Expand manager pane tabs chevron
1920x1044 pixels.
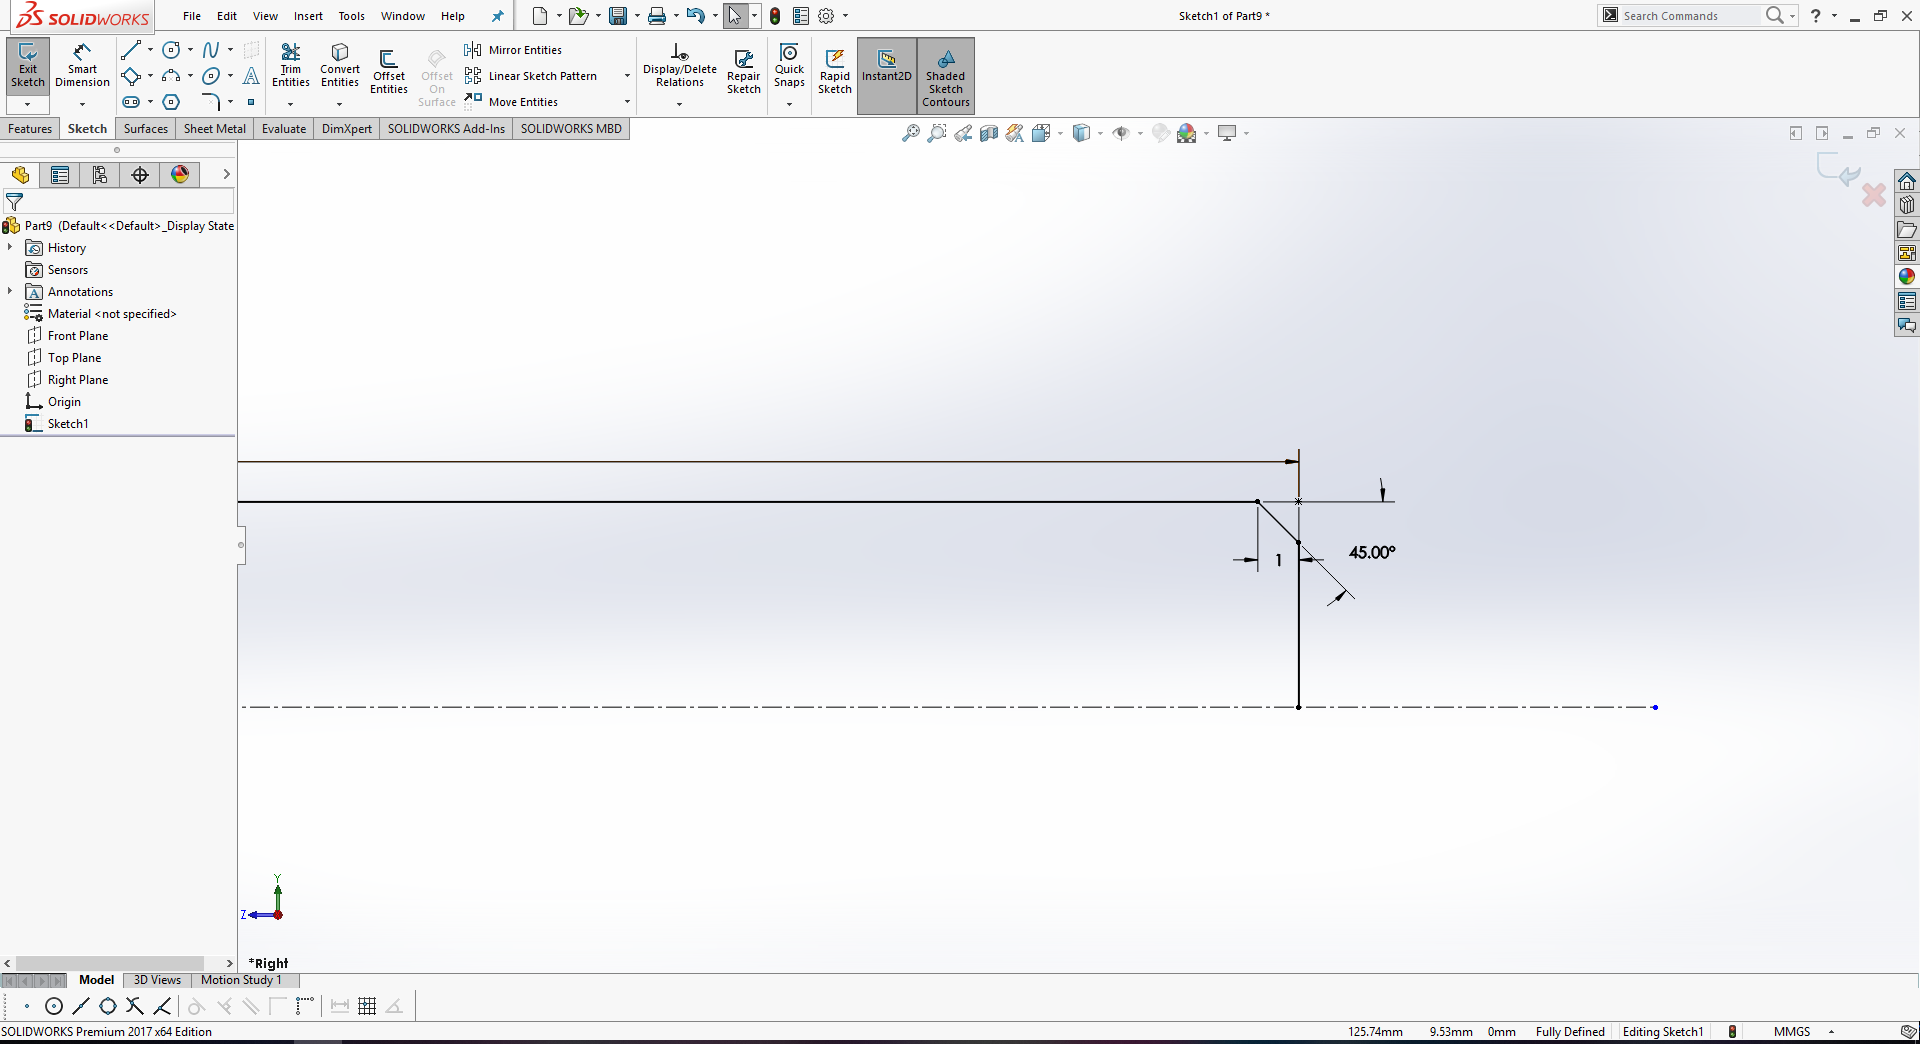pyautogui.click(x=226, y=174)
